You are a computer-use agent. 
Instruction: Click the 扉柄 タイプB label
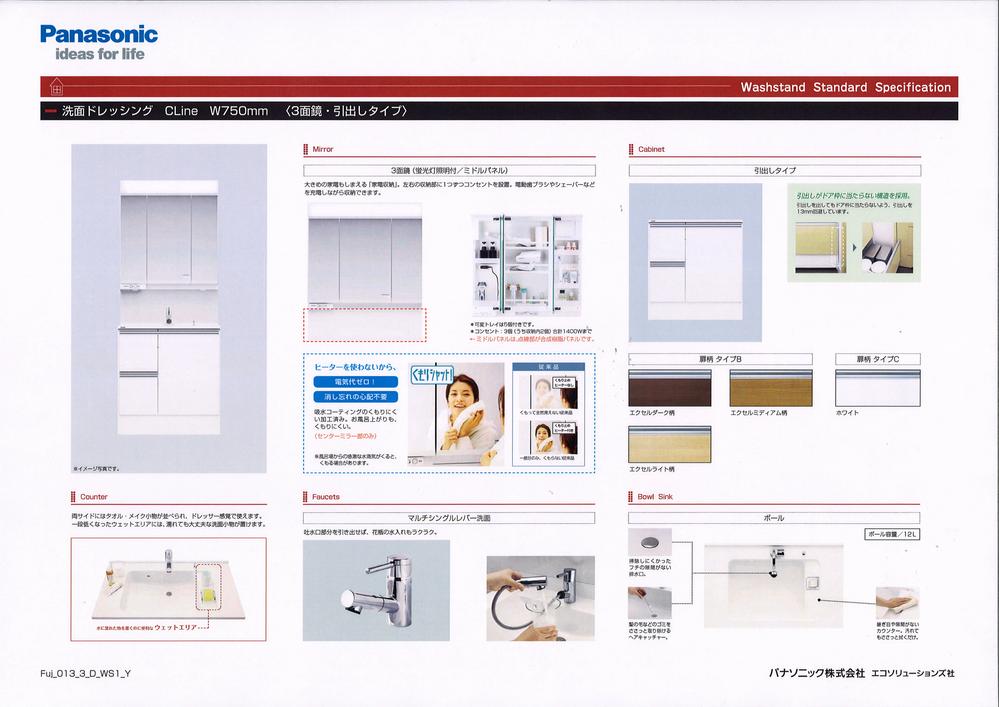pos(669,359)
